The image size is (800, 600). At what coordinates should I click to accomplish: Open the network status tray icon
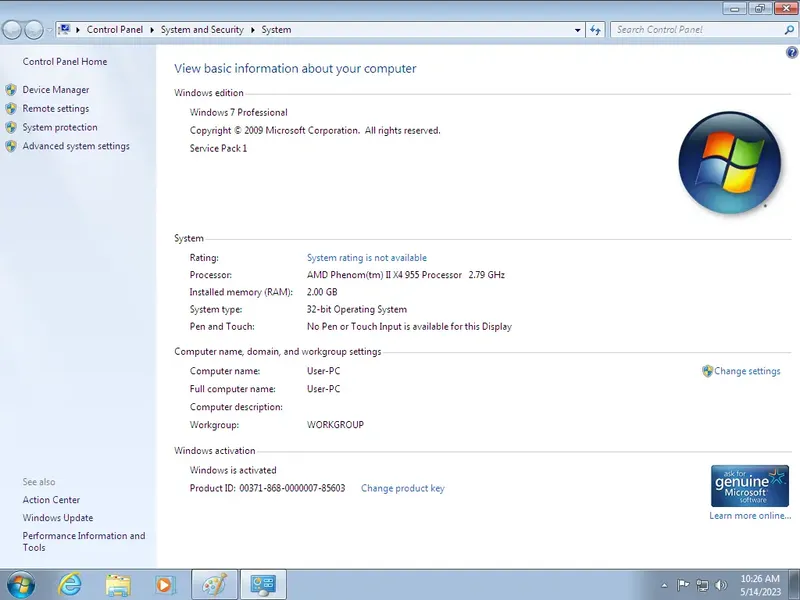click(x=701, y=584)
